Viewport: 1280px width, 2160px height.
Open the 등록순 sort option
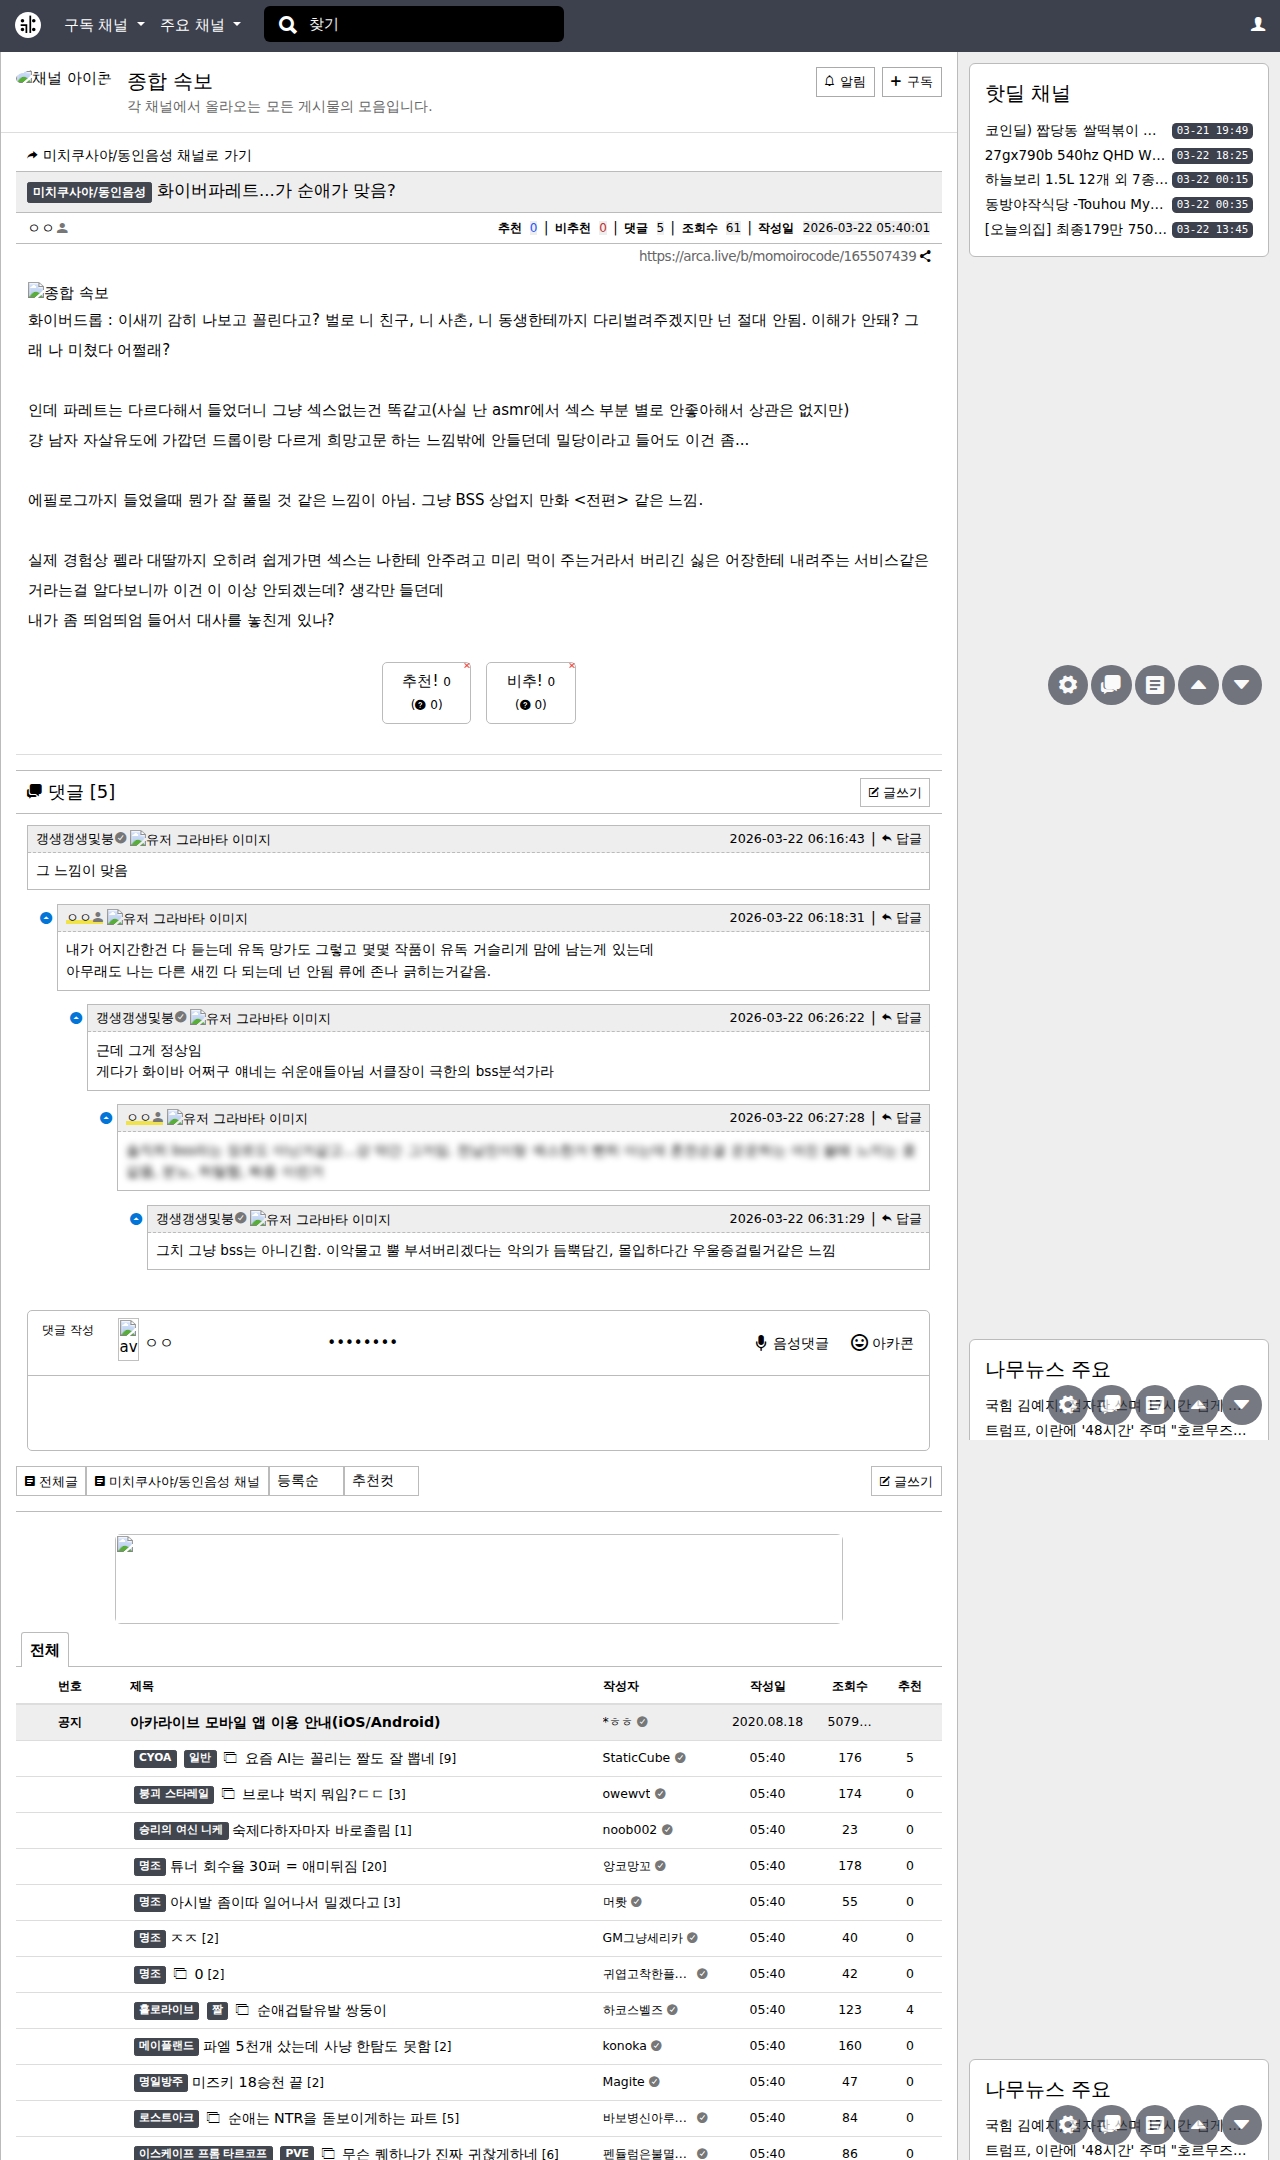(306, 1481)
